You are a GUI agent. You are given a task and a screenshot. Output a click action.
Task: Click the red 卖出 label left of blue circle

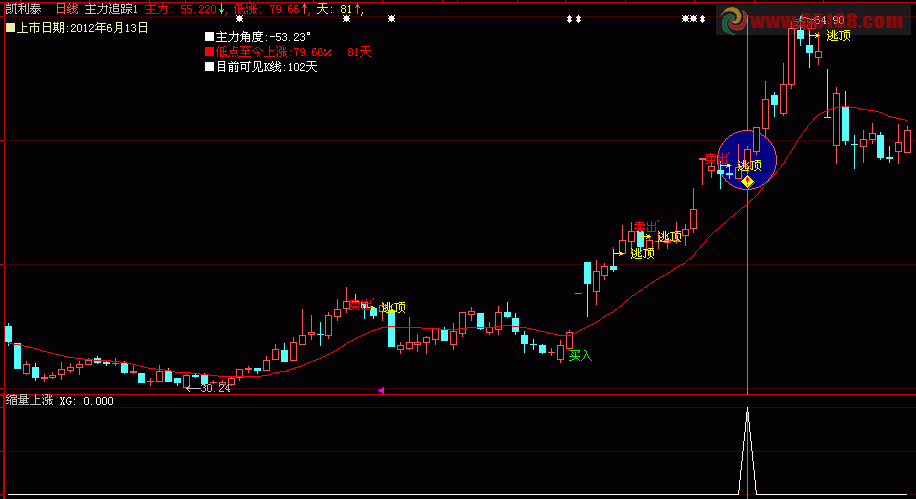tap(716, 159)
